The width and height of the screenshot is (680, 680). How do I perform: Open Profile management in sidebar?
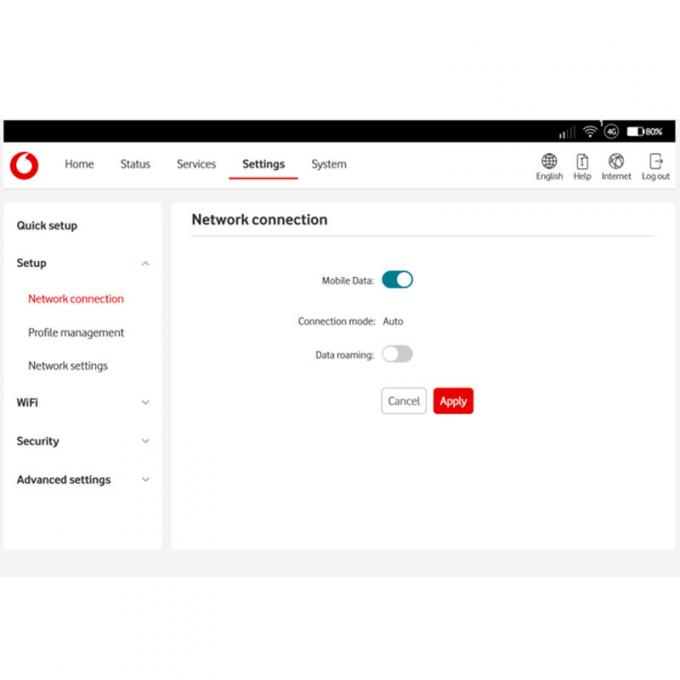tap(76, 333)
